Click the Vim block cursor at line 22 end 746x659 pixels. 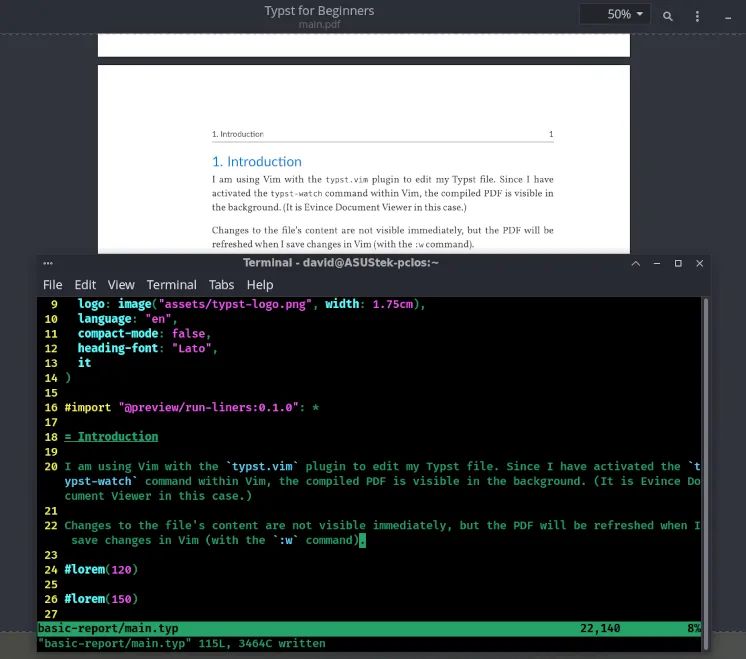[x=362, y=540]
